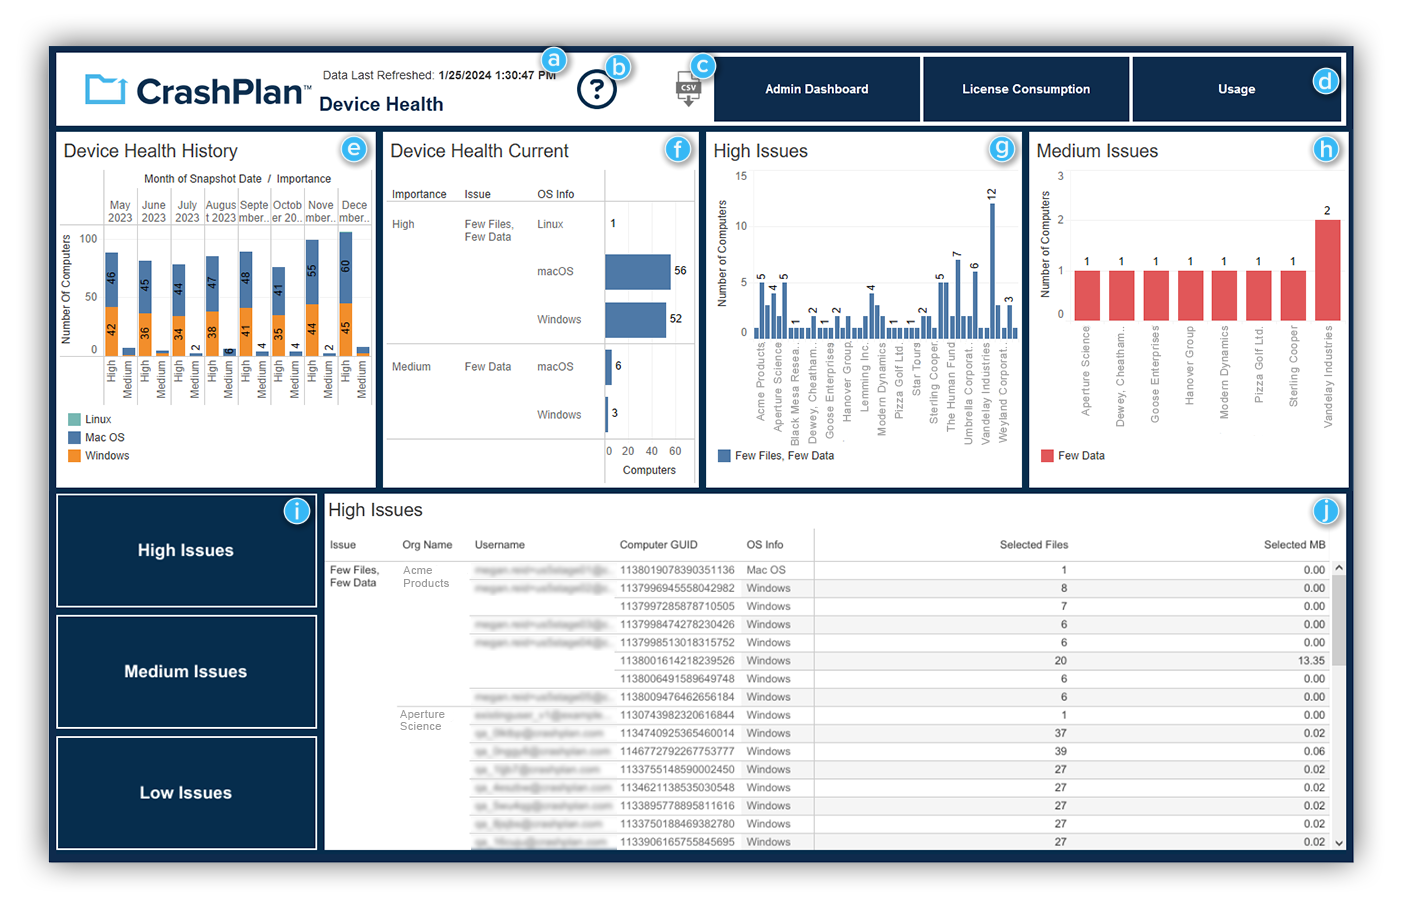Open the High Issues navigation panel
Screen dimensions: 1410x906
tap(186, 551)
